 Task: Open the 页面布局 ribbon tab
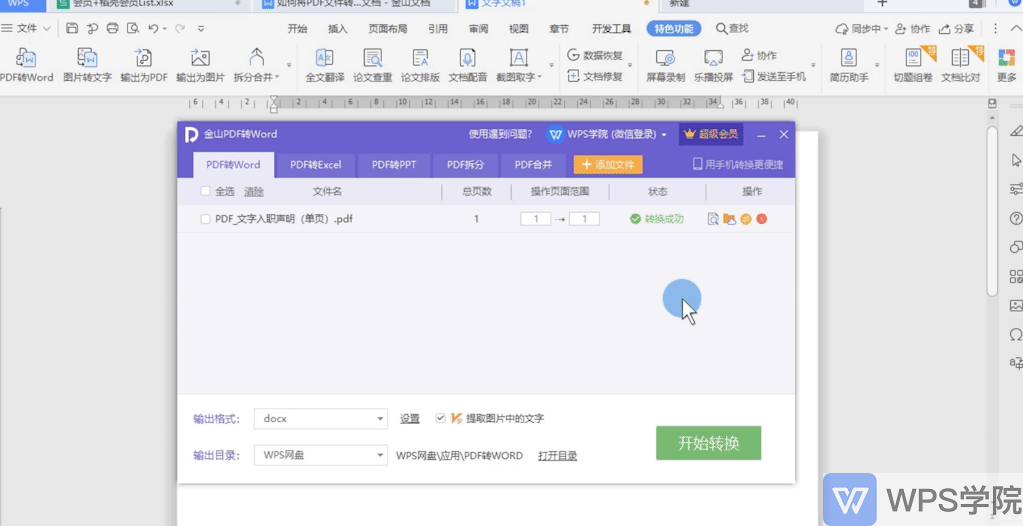tap(388, 28)
